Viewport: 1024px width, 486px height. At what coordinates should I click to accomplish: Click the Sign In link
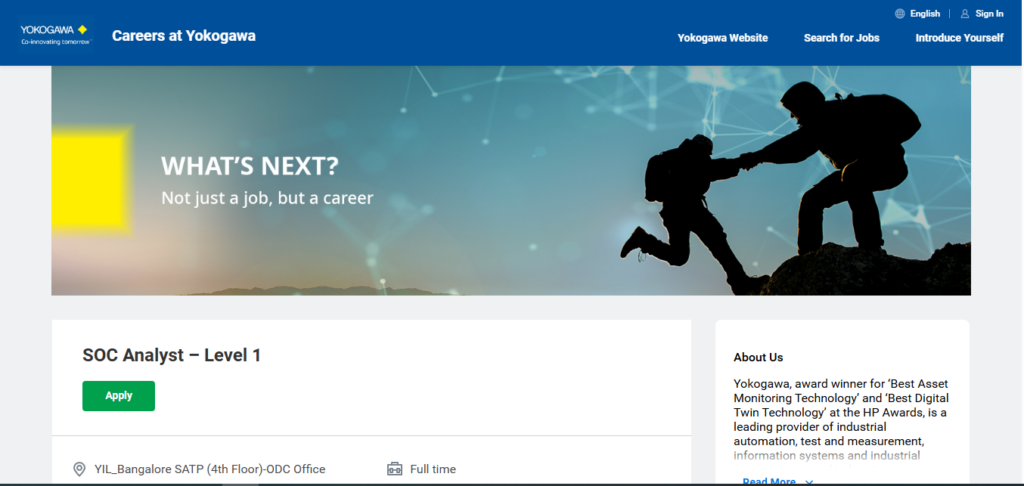989,14
